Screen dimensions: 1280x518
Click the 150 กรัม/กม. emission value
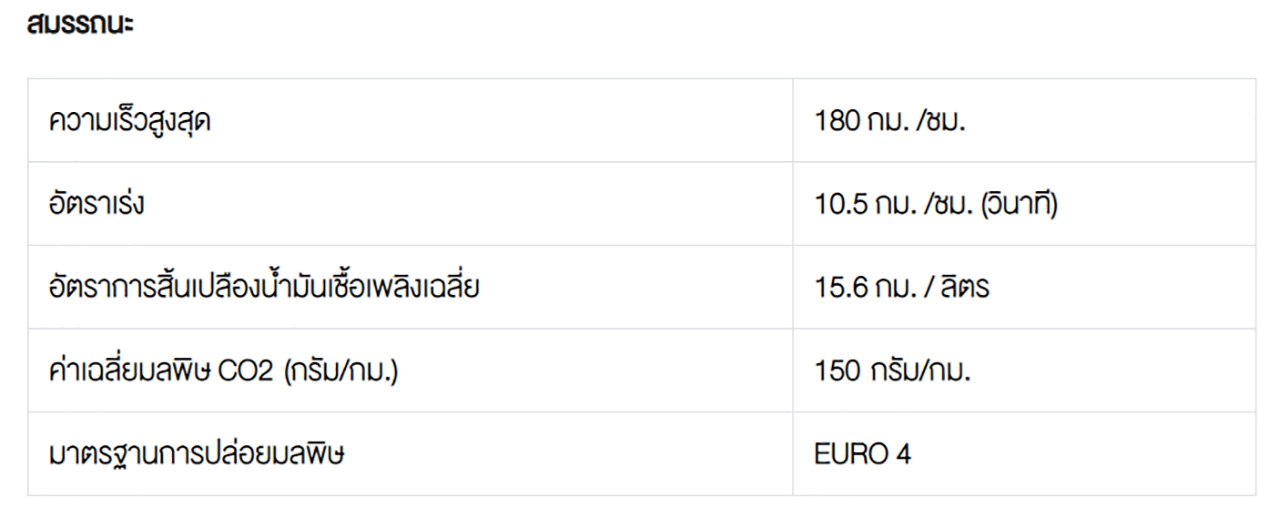(x=893, y=372)
